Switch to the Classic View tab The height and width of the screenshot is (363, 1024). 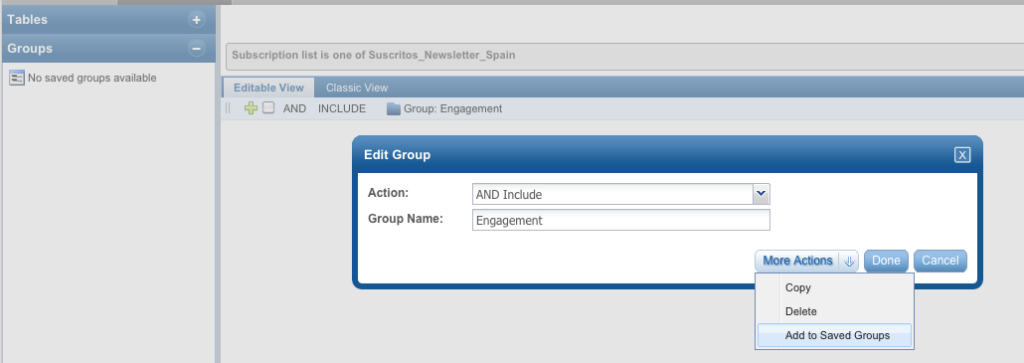click(357, 87)
